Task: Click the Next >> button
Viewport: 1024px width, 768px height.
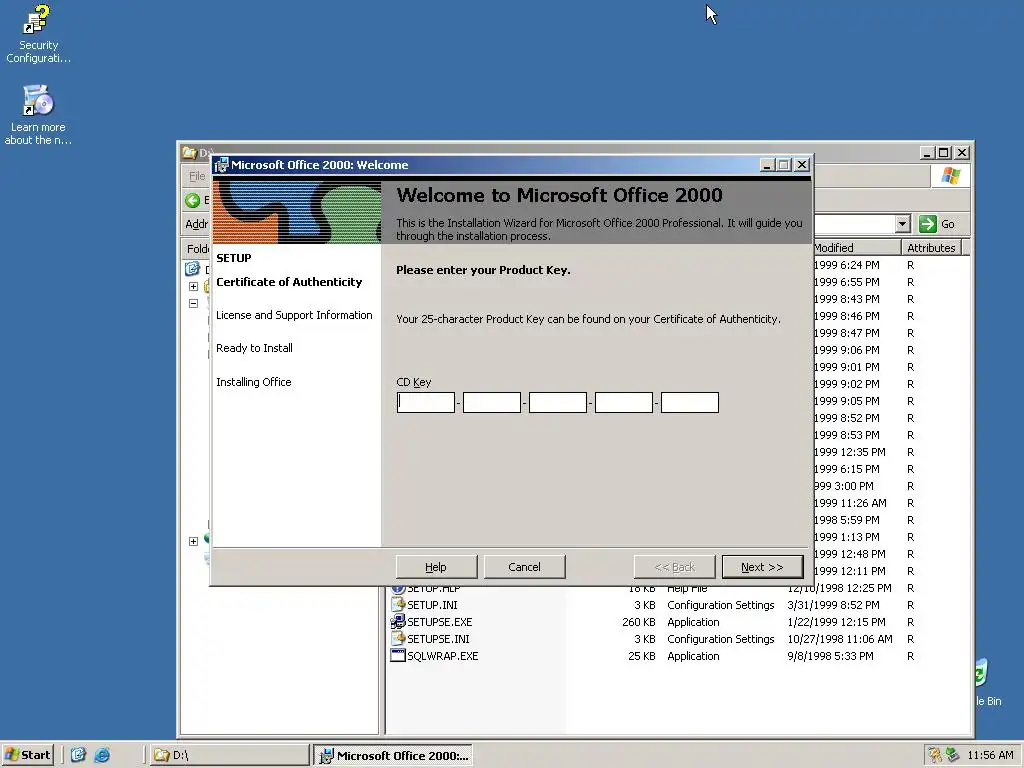Action: tap(762, 567)
